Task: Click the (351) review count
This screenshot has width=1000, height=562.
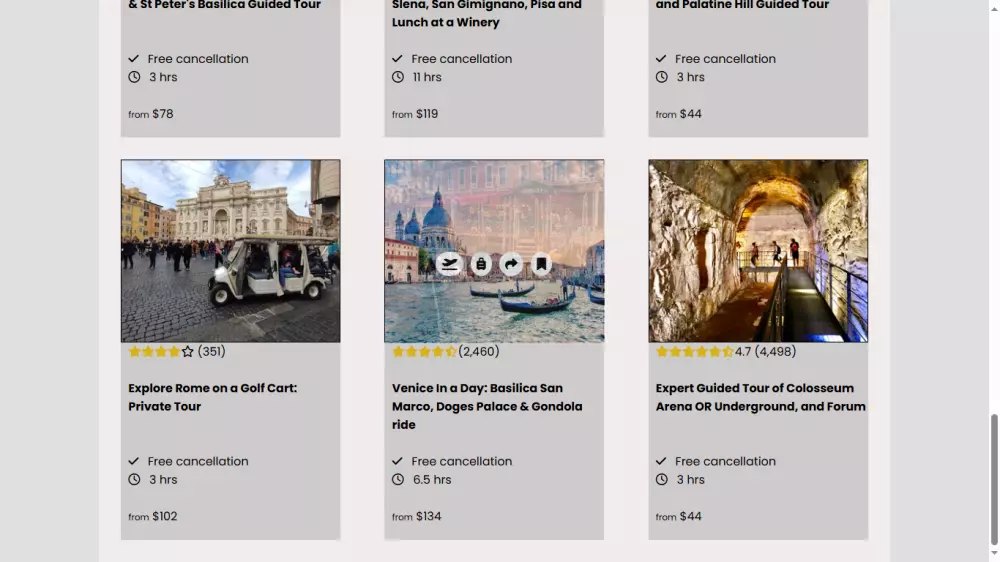Action: coord(211,352)
